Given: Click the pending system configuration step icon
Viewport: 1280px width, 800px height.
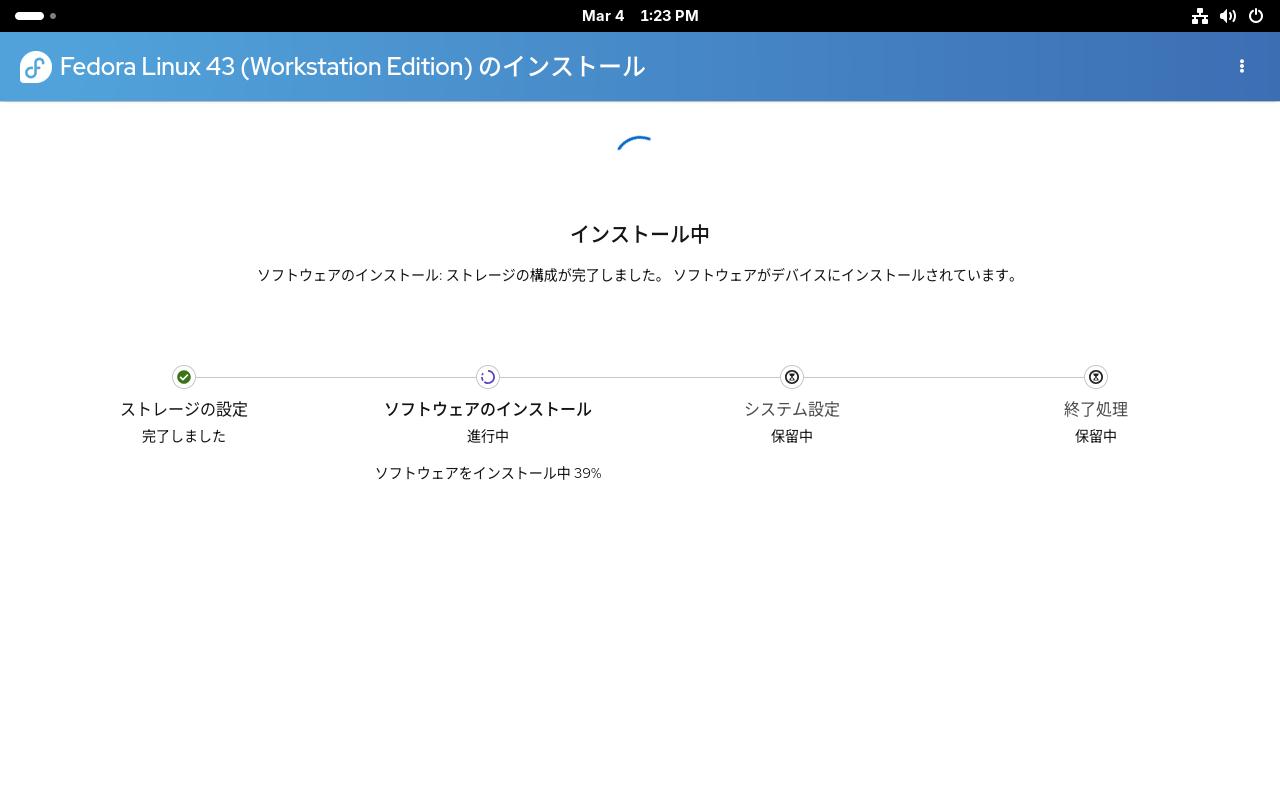Looking at the screenshot, I should [792, 377].
